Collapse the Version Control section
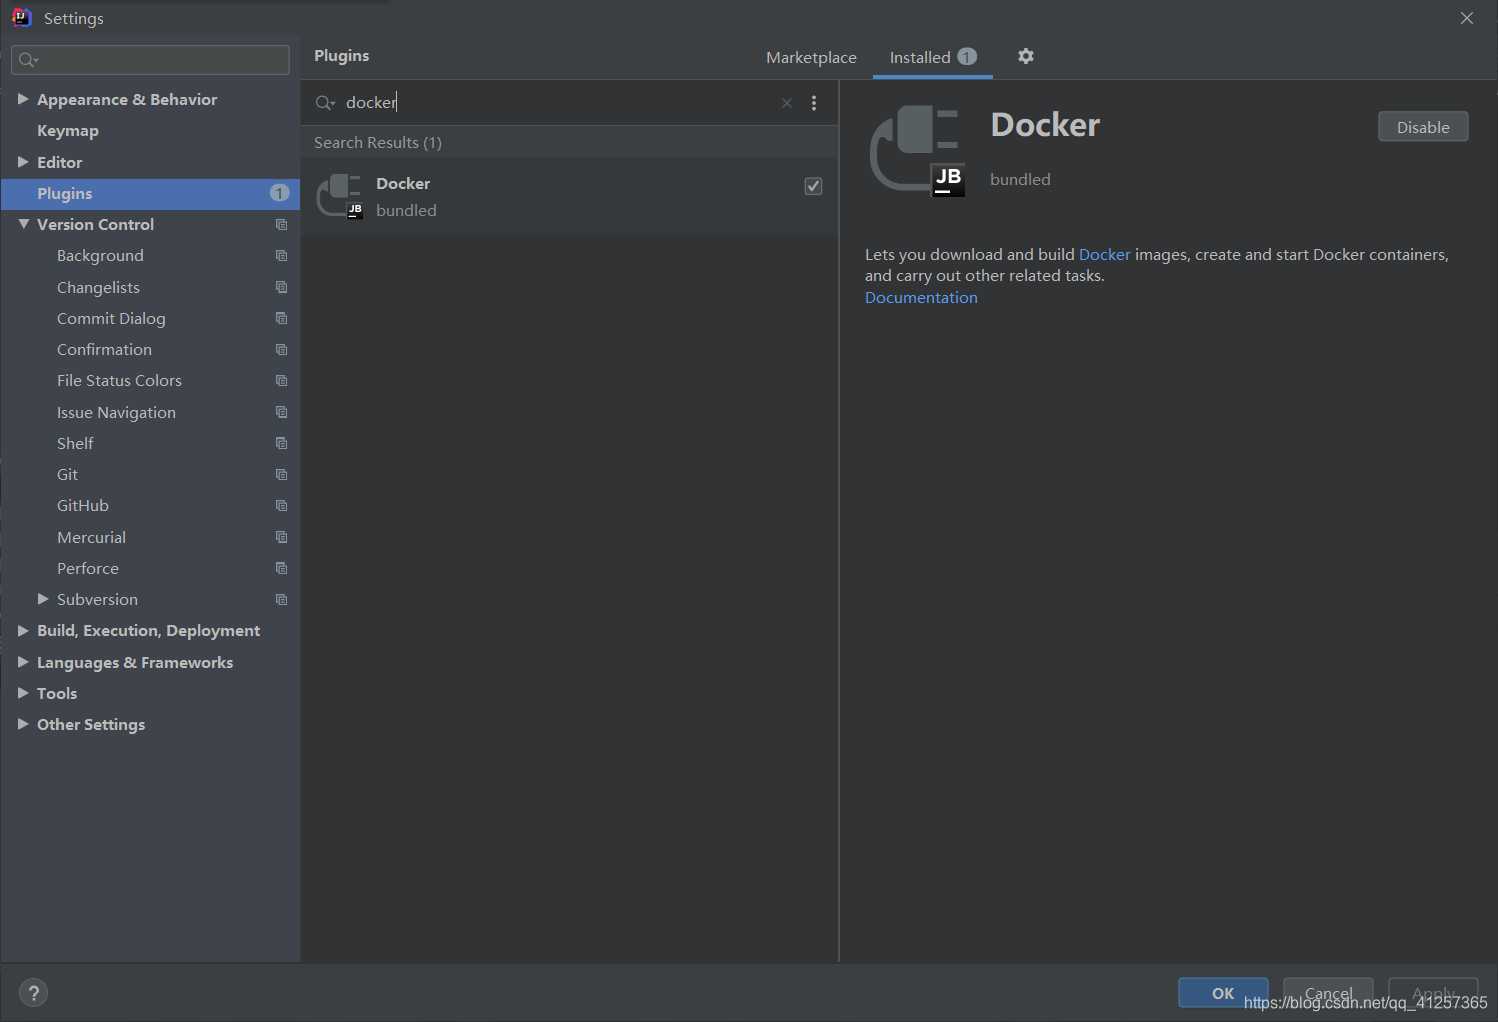 [23, 224]
